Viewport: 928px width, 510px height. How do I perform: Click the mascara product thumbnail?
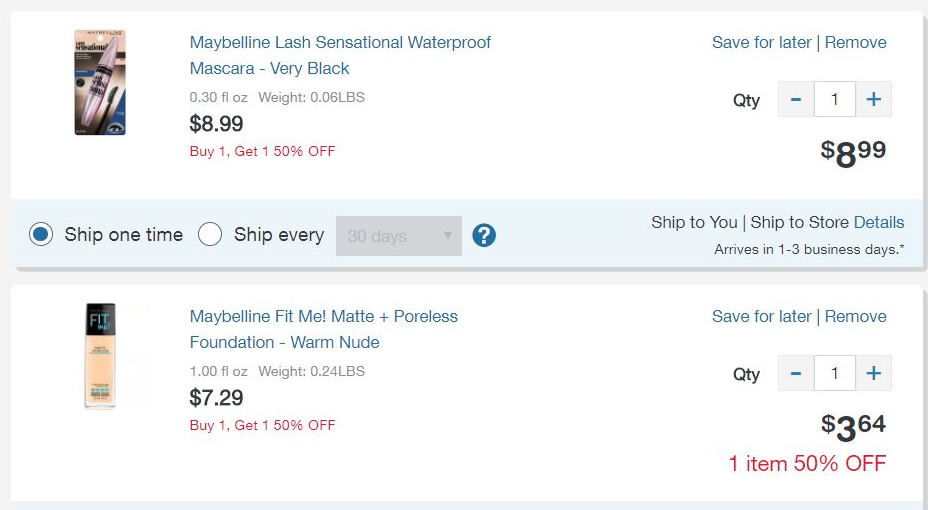pyautogui.click(x=100, y=82)
